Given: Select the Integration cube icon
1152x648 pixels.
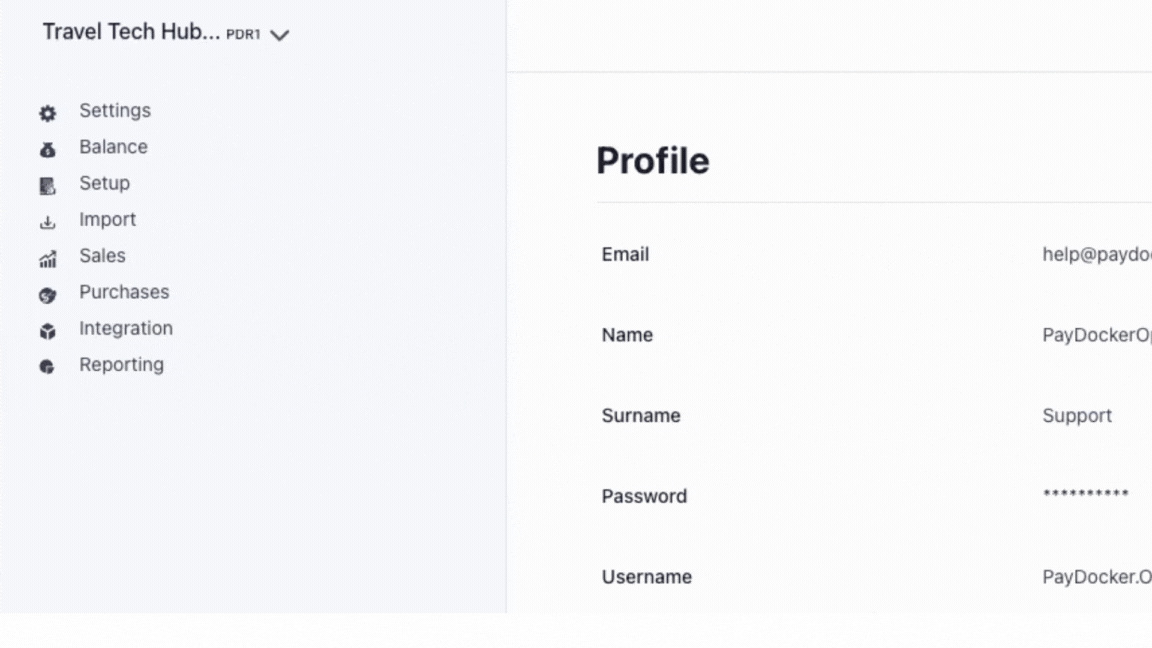Looking at the screenshot, I should point(46,328).
